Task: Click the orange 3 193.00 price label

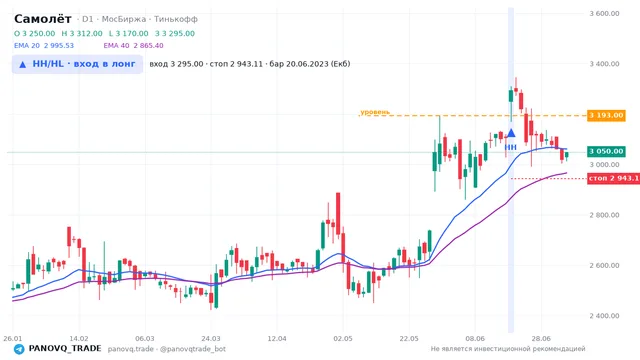Action: pyautogui.click(x=606, y=116)
